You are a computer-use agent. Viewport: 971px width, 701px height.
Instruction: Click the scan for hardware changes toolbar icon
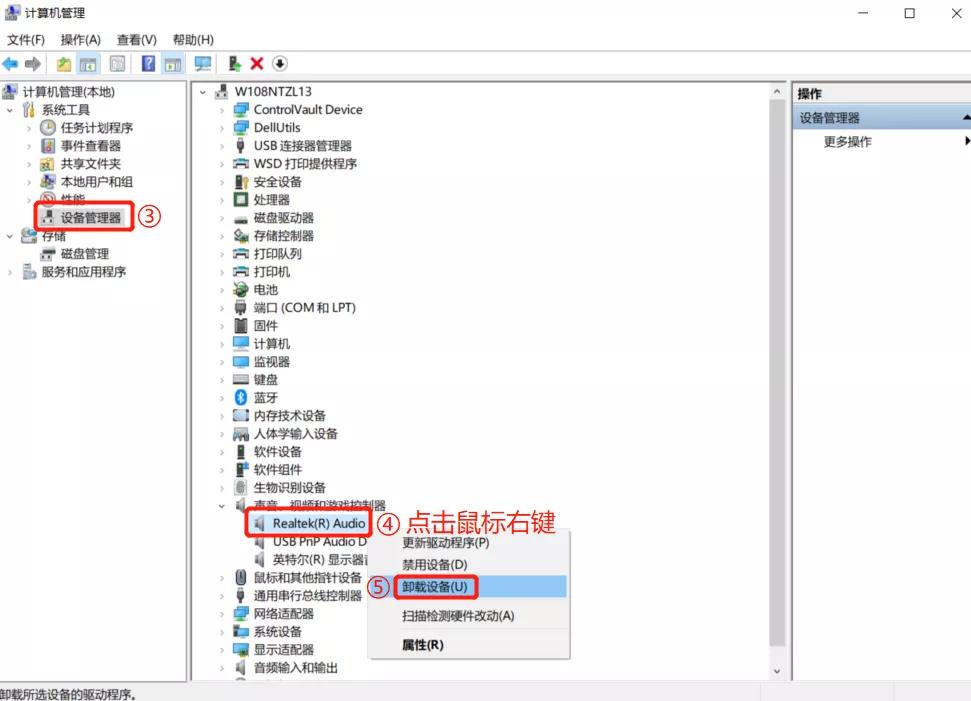click(278, 63)
